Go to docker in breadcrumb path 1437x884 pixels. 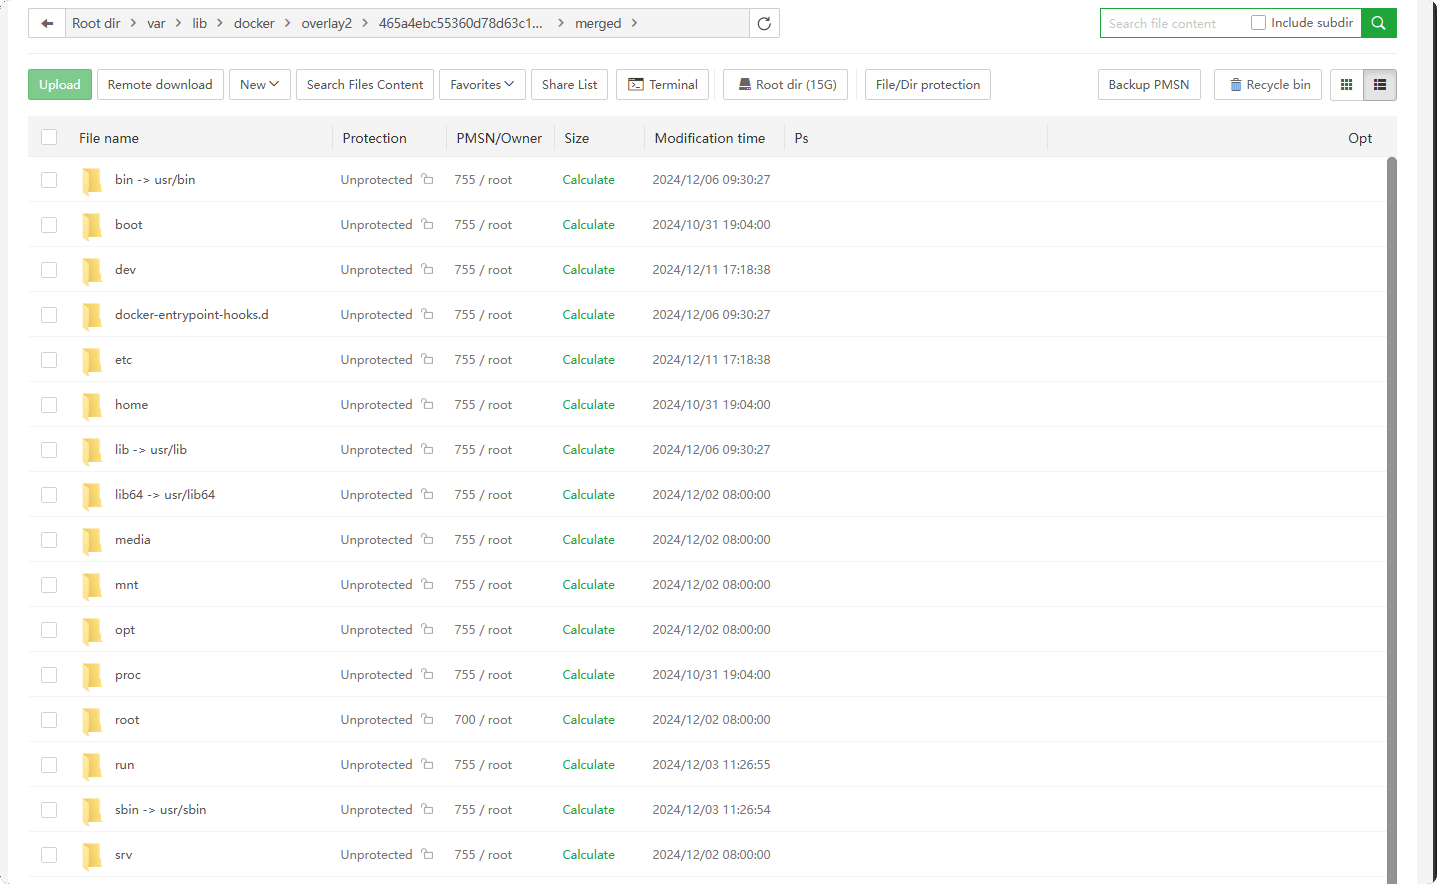[x=254, y=23]
